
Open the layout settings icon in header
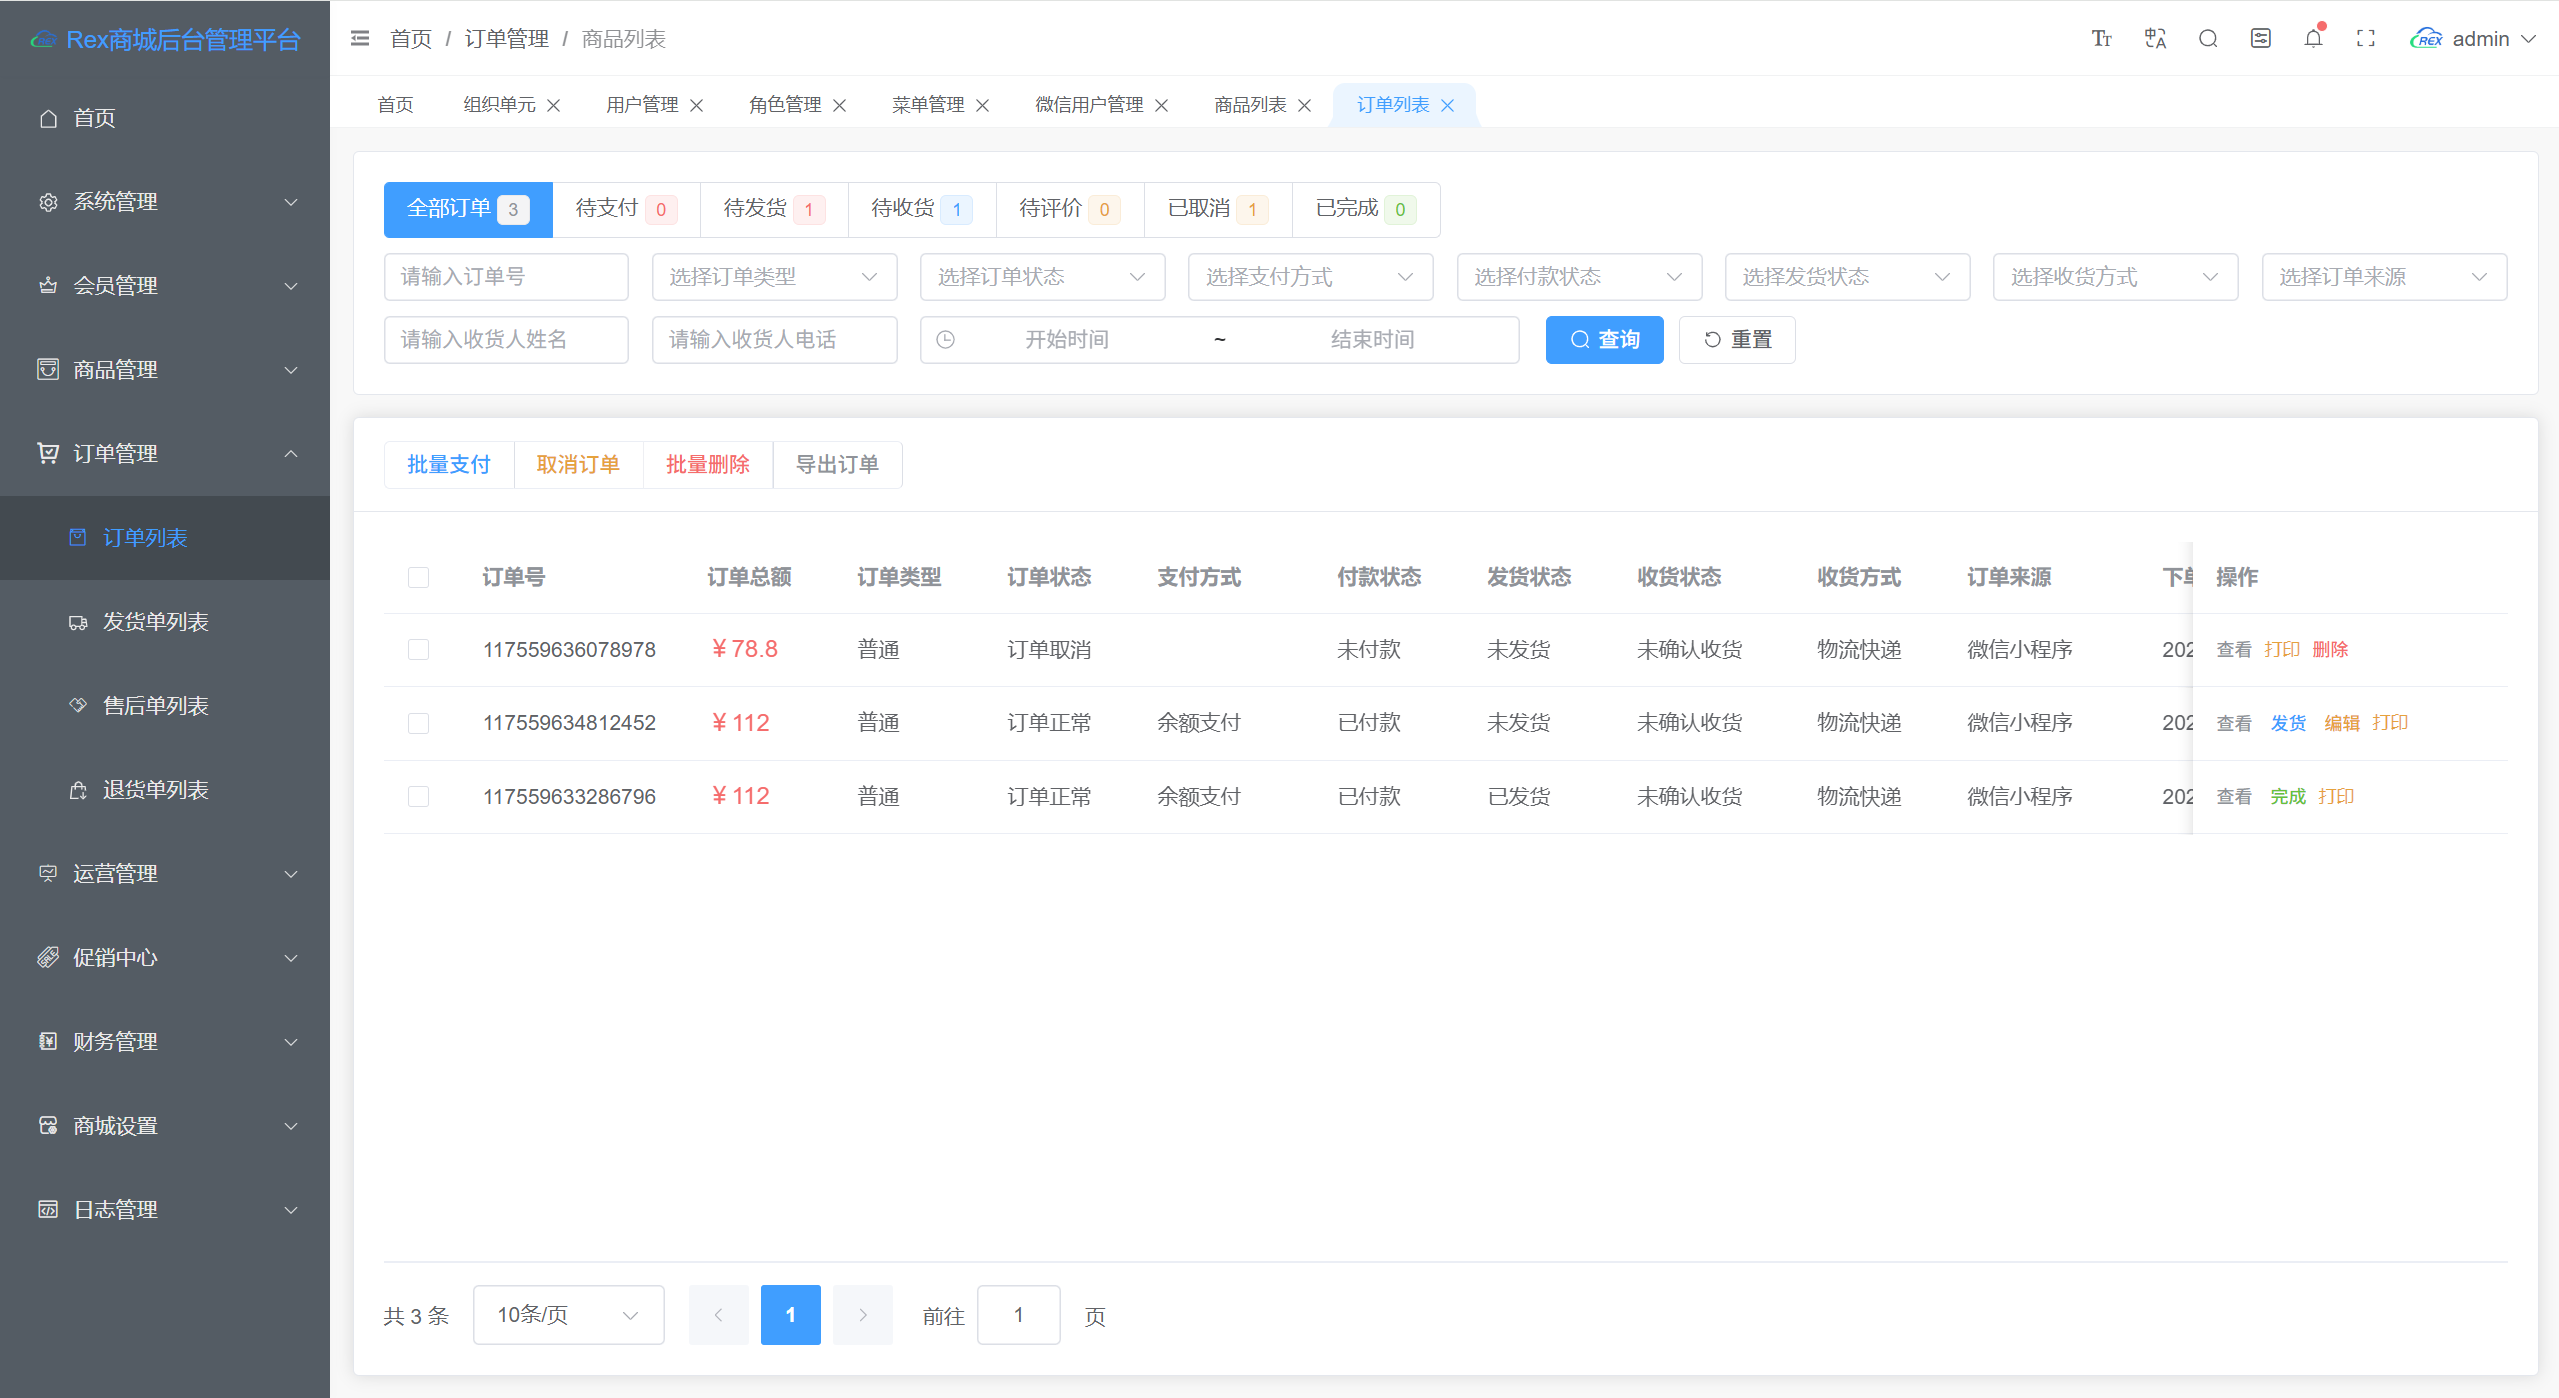2261,38
